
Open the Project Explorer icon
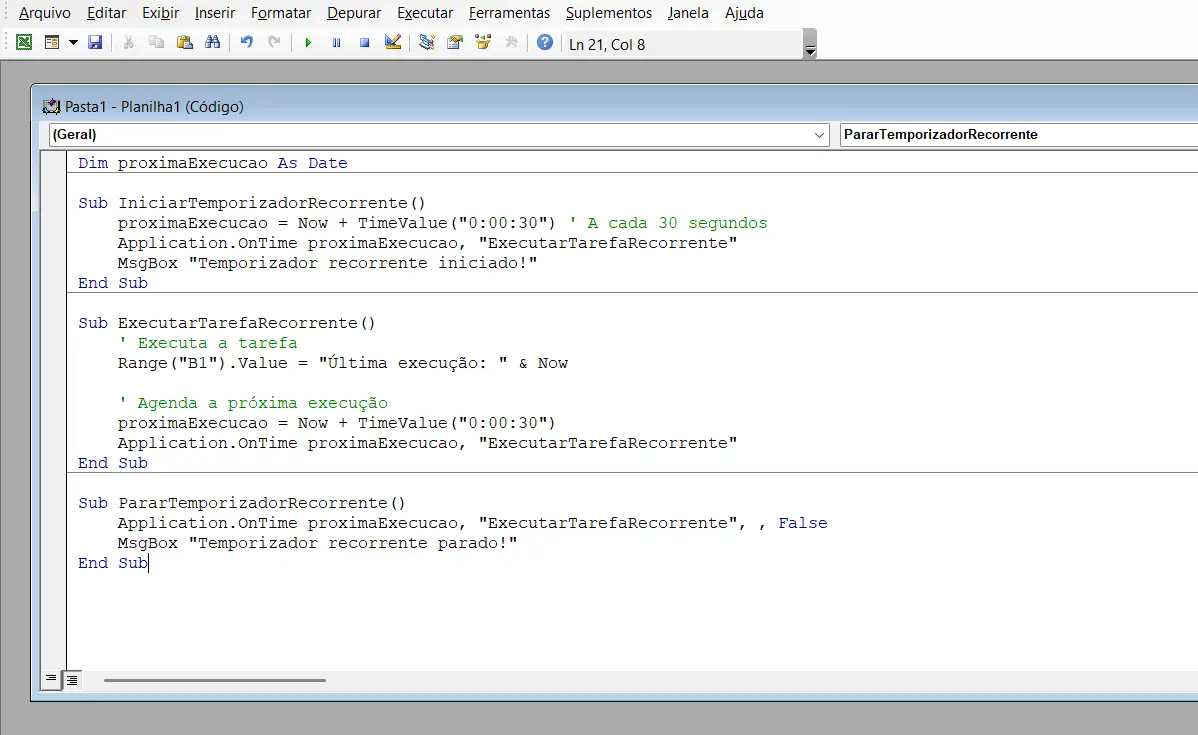[426, 42]
